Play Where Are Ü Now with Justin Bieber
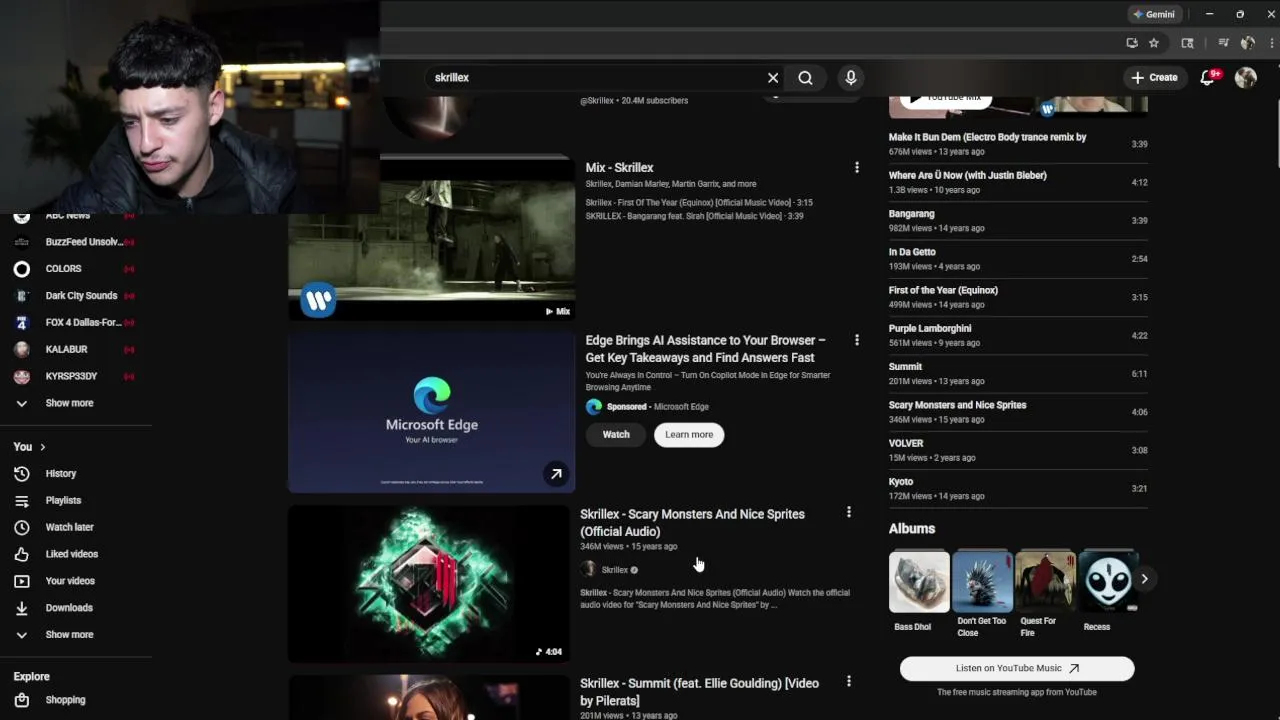 pos(1018,182)
